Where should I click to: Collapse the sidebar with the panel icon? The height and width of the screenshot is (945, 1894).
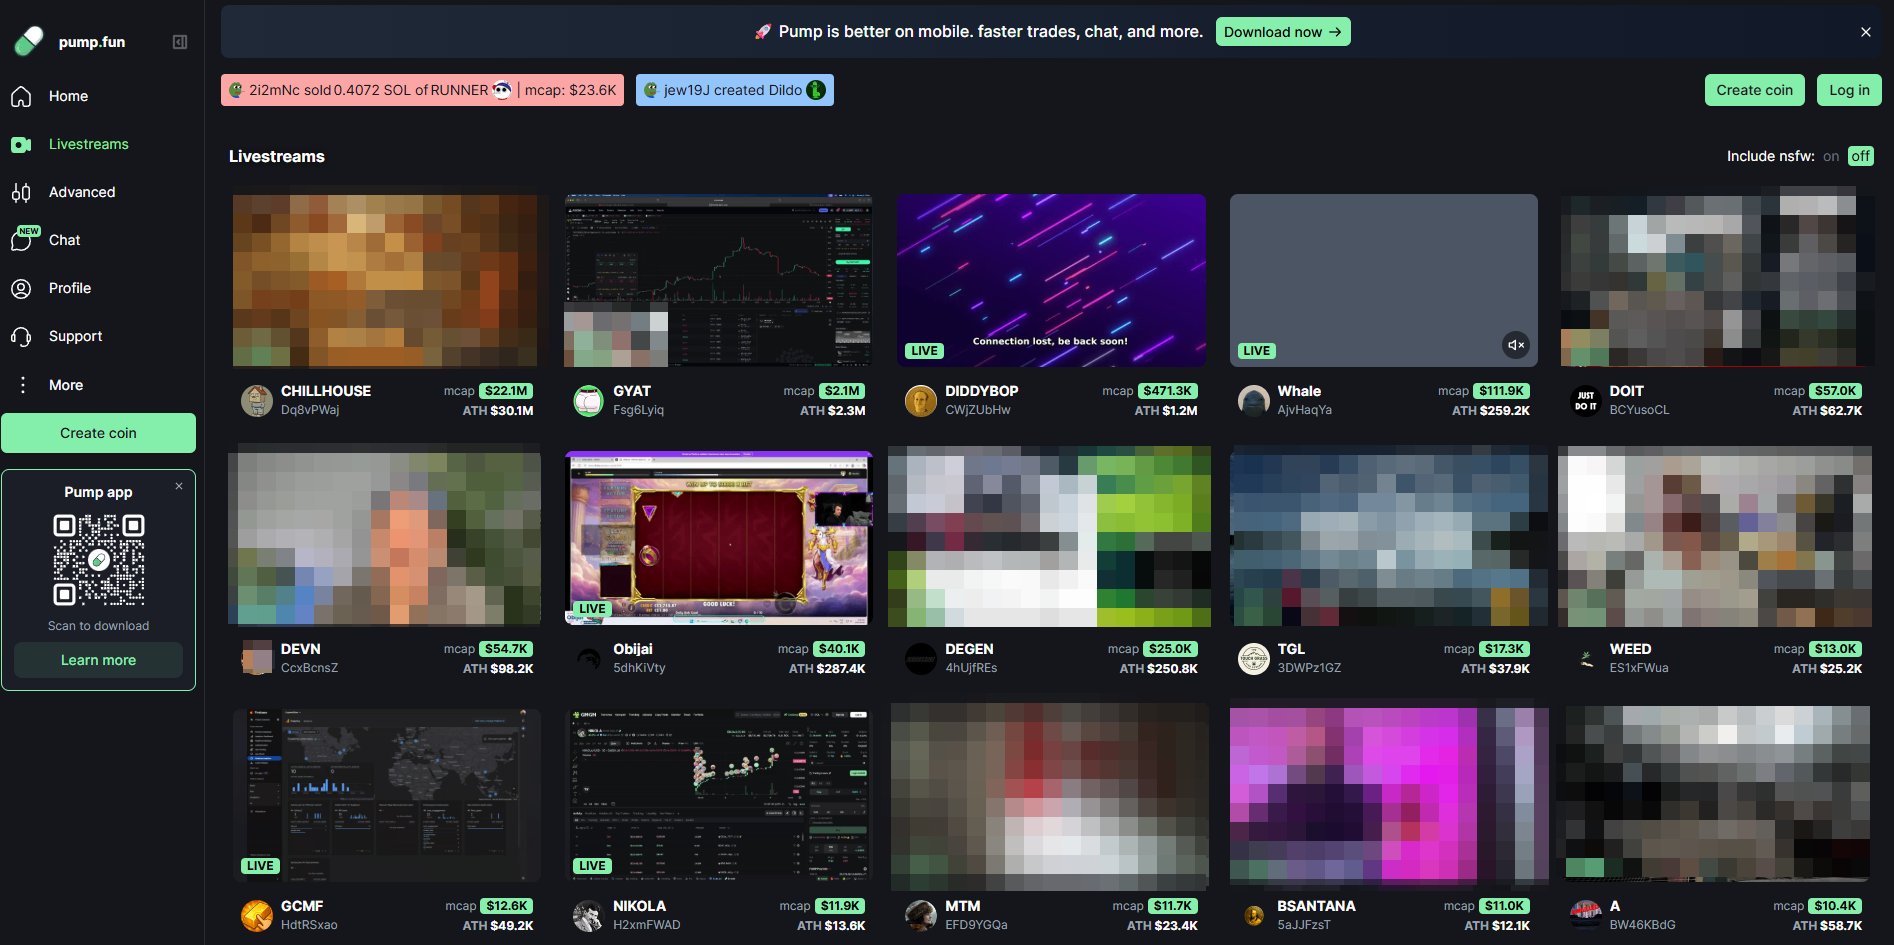[180, 42]
